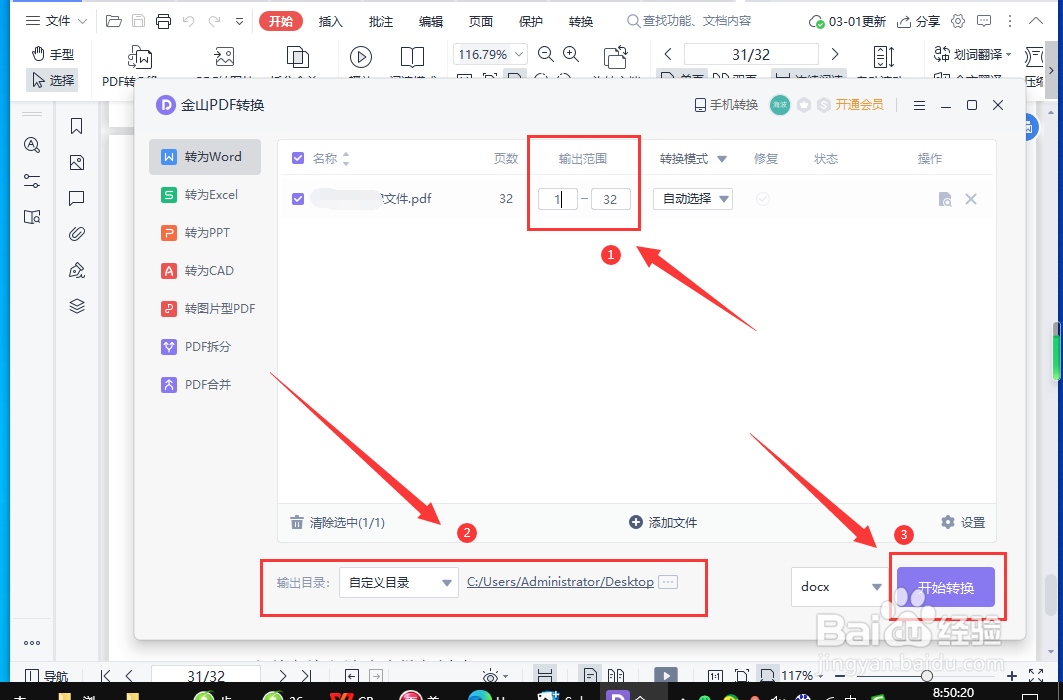Switch to the 保护 tab

[531, 22]
